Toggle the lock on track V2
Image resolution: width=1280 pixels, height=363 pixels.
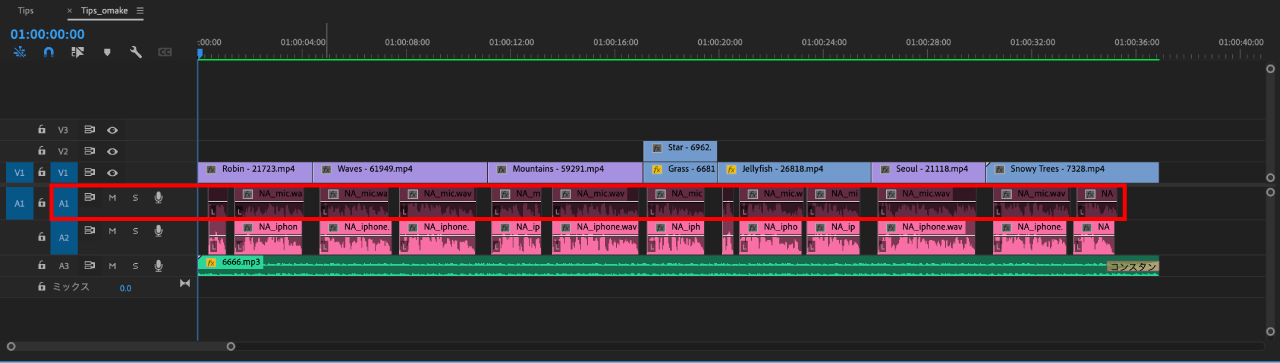42,151
